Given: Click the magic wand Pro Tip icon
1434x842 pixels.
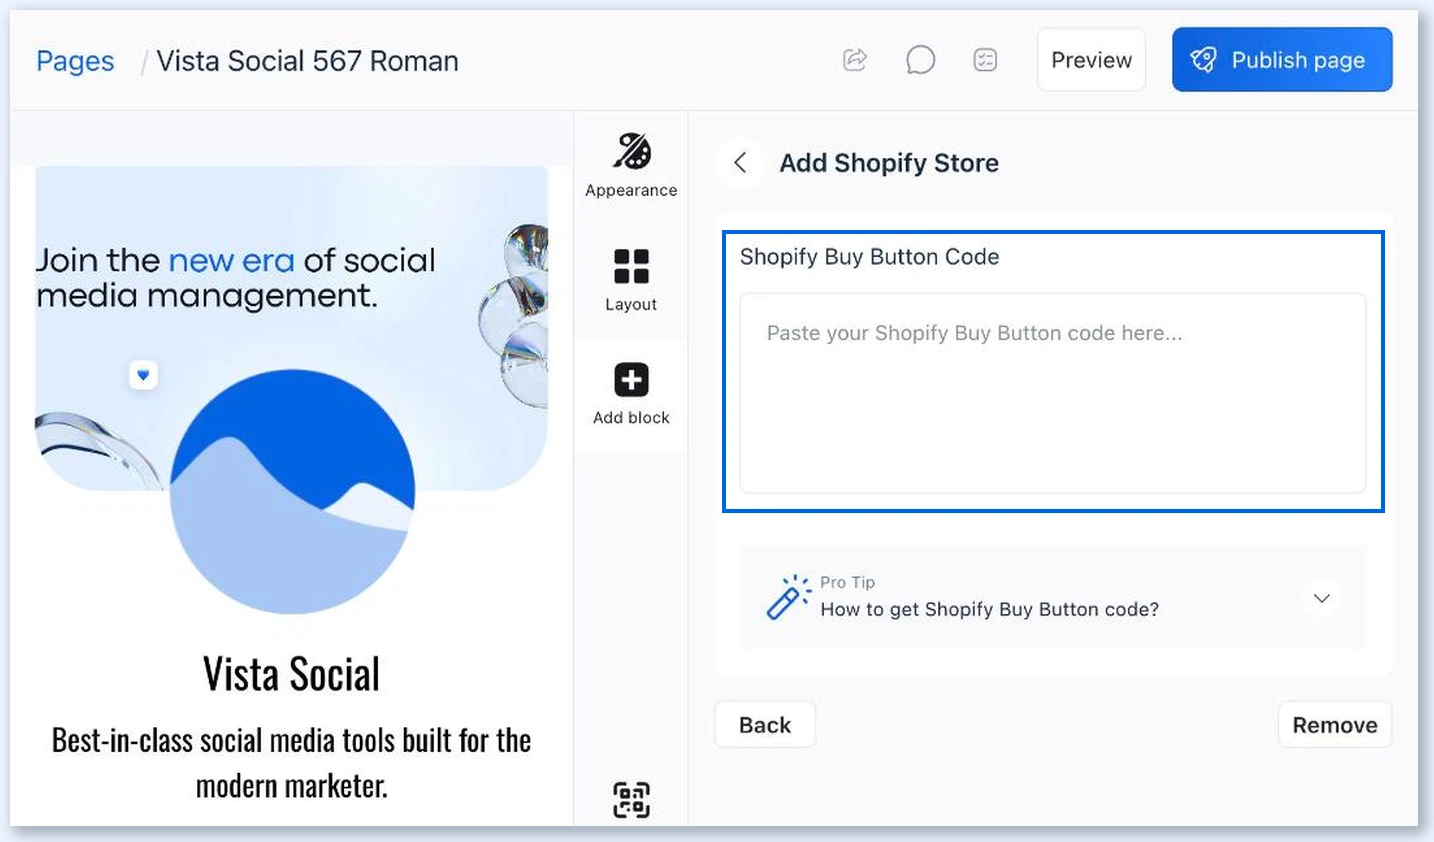Looking at the screenshot, I should point(788,597).
